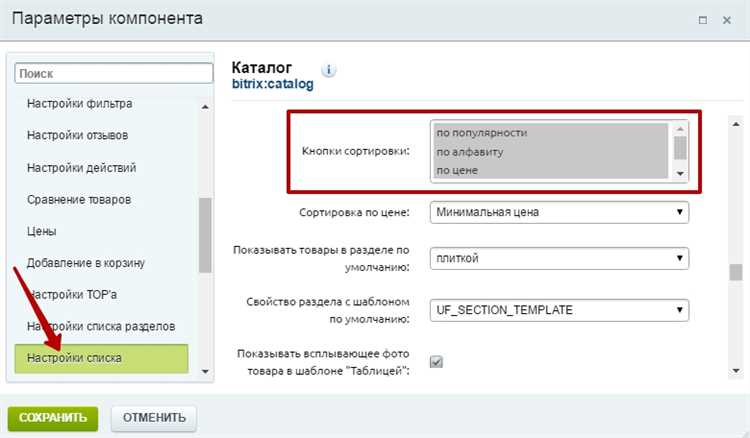Select по алфавиту in sort buttons list
The image size is (750, 438).
click(x=551, y=152)
